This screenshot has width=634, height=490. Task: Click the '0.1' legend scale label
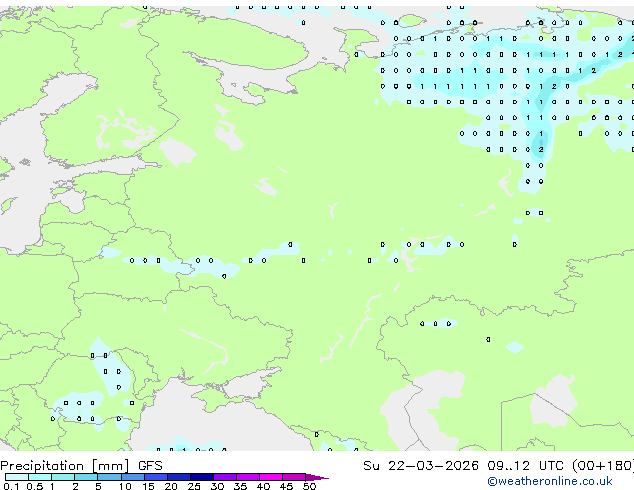11,486
